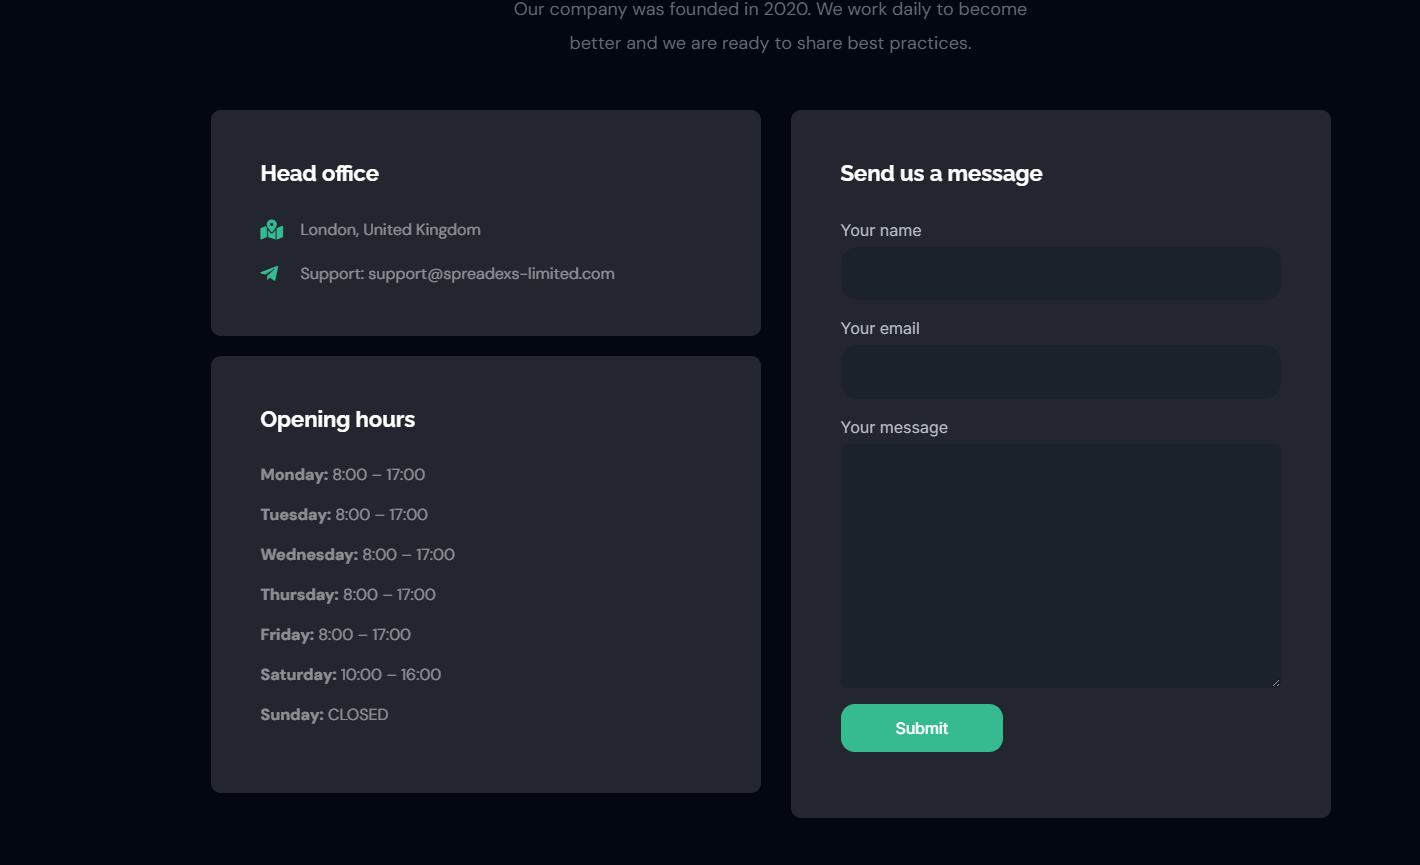Viewport: 1420px width, 865px height.
Task: Click the Sunday CLOSED row
Action: click(324, 715)
